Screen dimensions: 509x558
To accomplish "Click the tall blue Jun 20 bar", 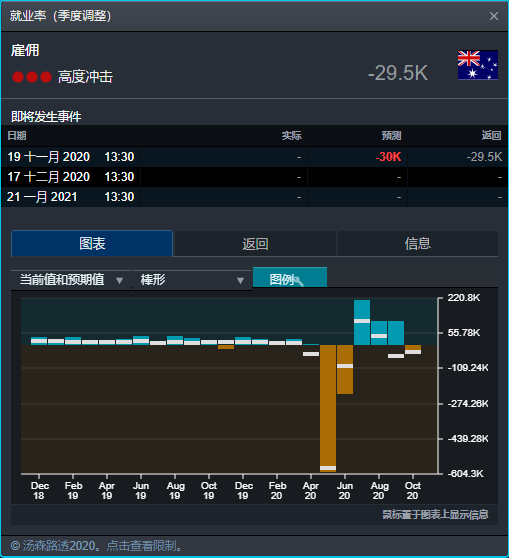I will pos(362,322).
